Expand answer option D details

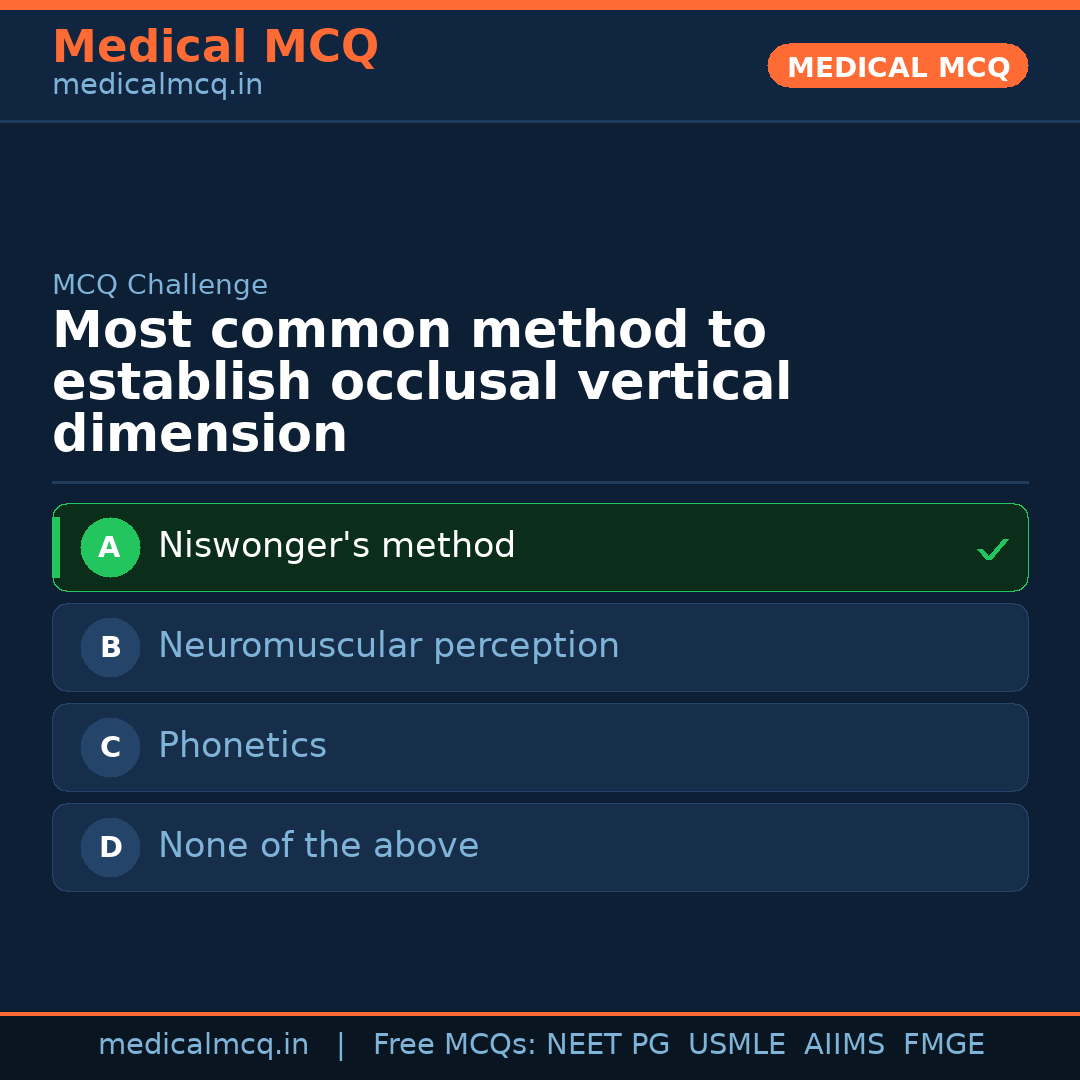point(540,847)
